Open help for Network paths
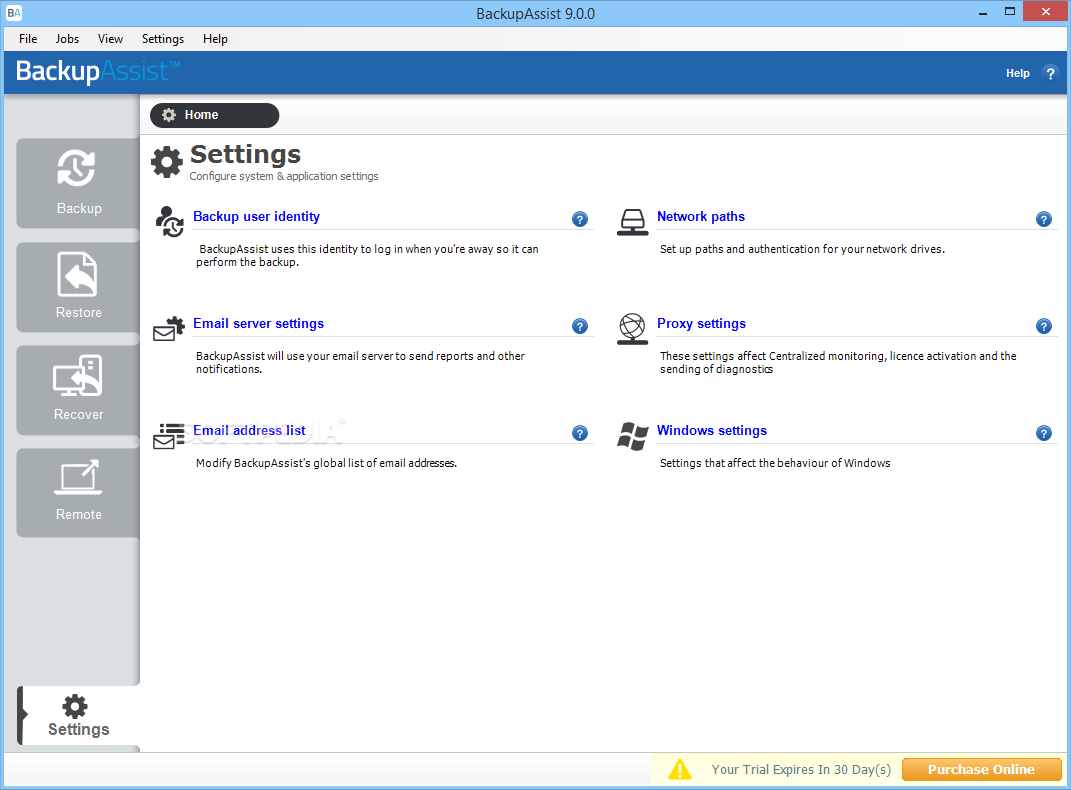1071x790 pixels. click(1044, 219)
